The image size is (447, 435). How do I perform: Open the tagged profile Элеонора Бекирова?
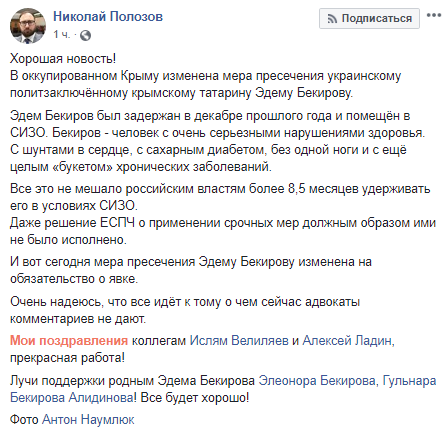(318, 381)
